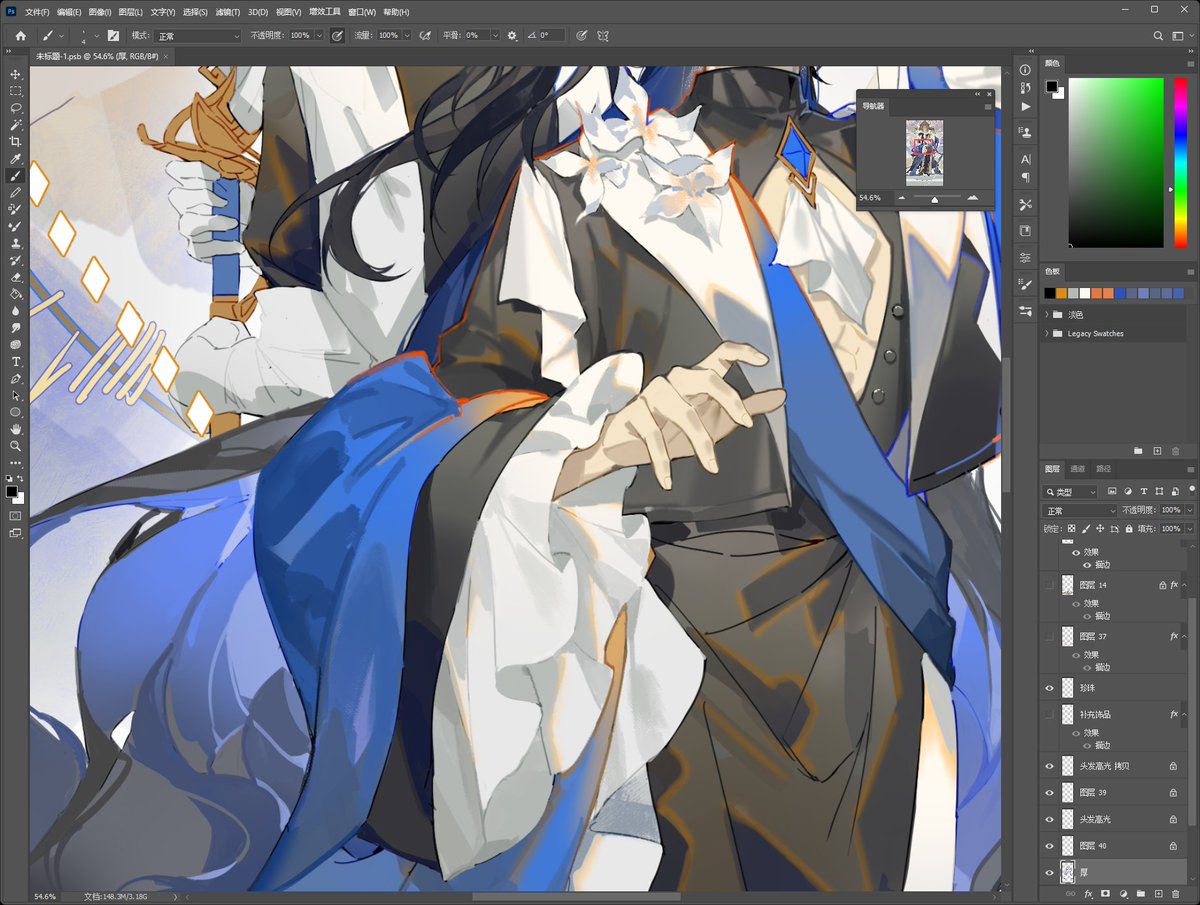This screenshot has width=1200, height=905.
Task: Select the Paint Bucket tool
Action: pyautogui.click(x=15, y=294)
